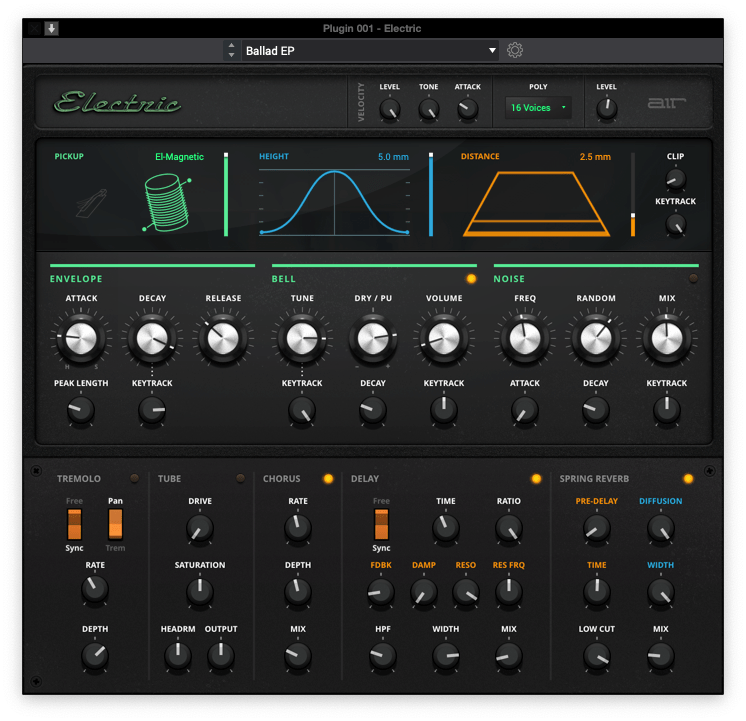Click the master Level knob

click(607, 109)
